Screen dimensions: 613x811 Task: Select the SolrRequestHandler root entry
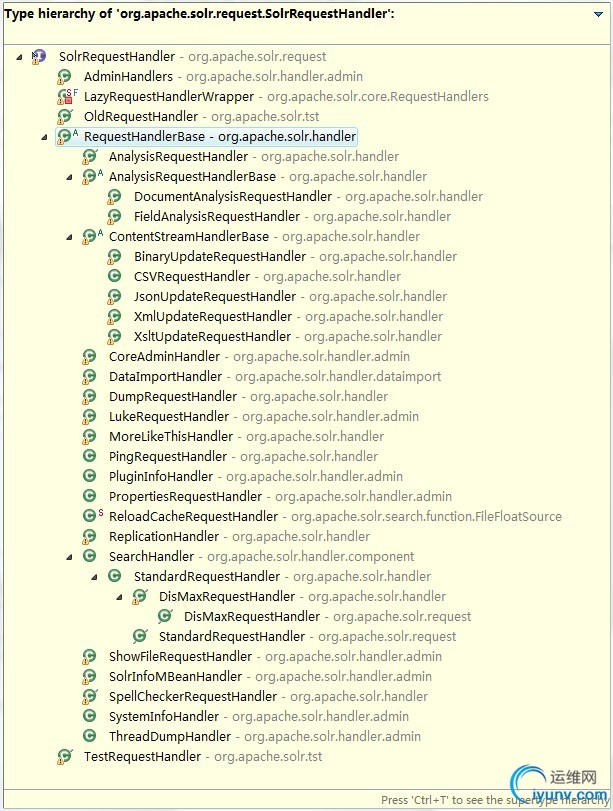tap(192, 56)
